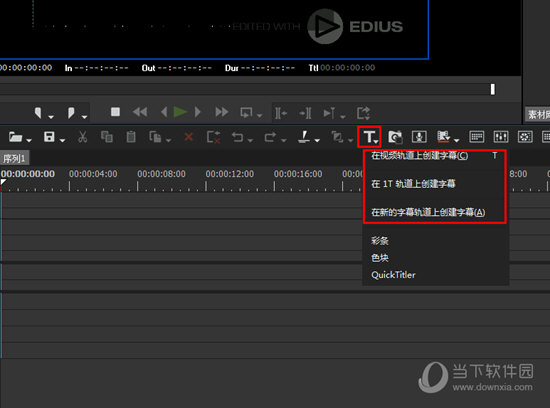Switch to the 序列1 sequence tab
This screenshot has width=550, height=408.
point(14,159)
